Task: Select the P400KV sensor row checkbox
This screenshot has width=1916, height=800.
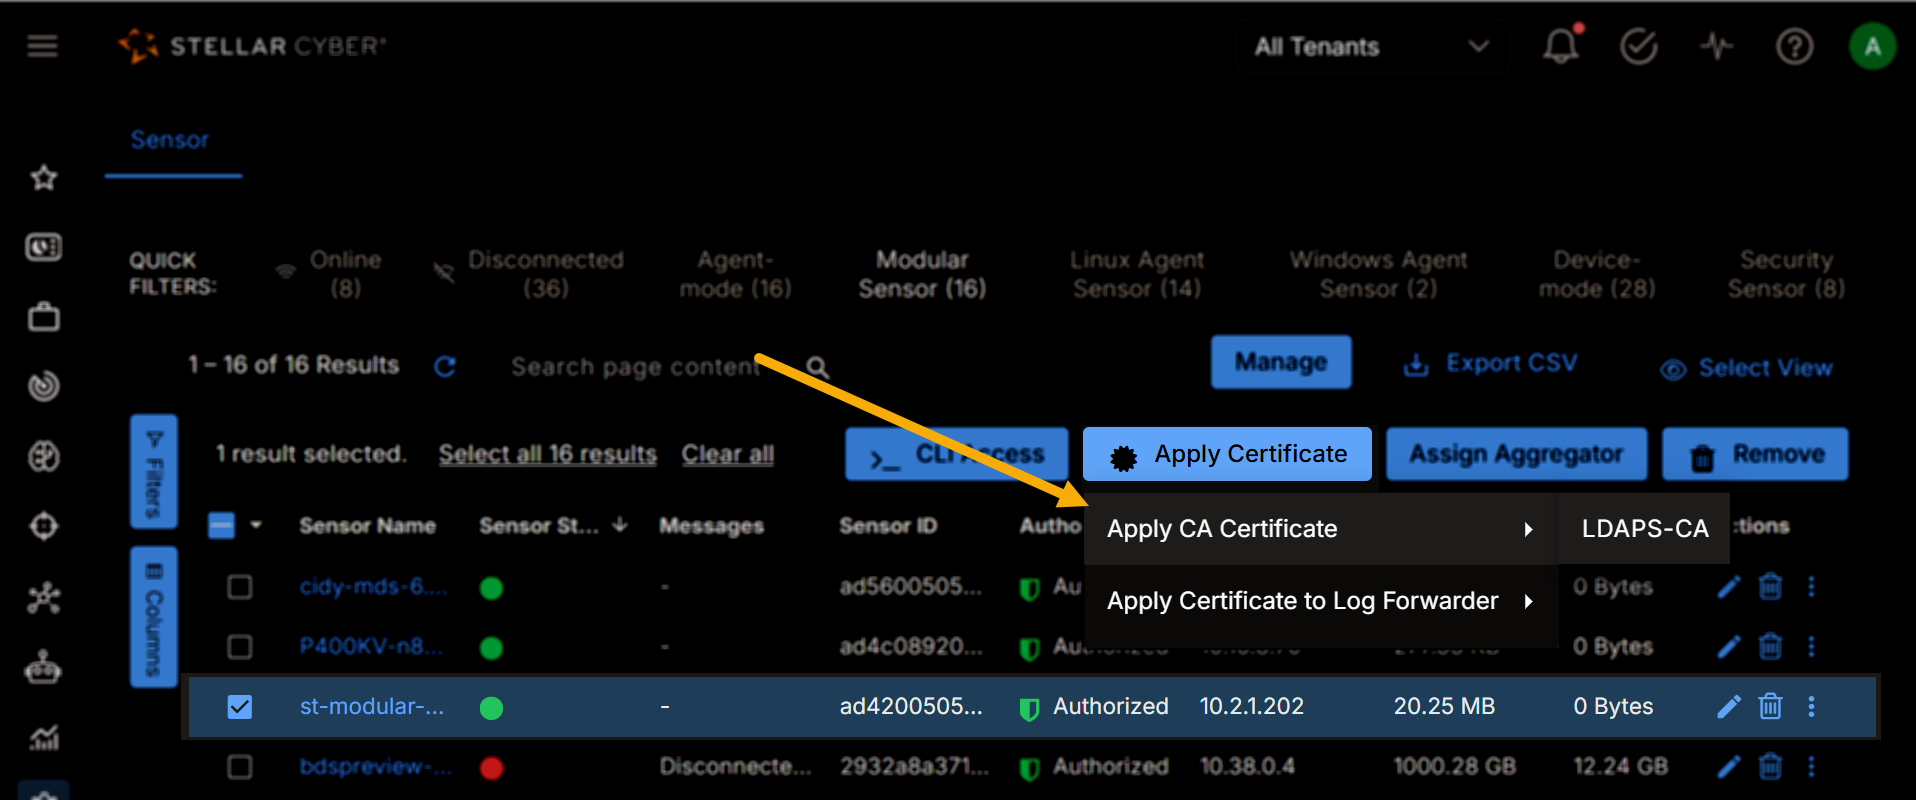Action: click(240, 647)
